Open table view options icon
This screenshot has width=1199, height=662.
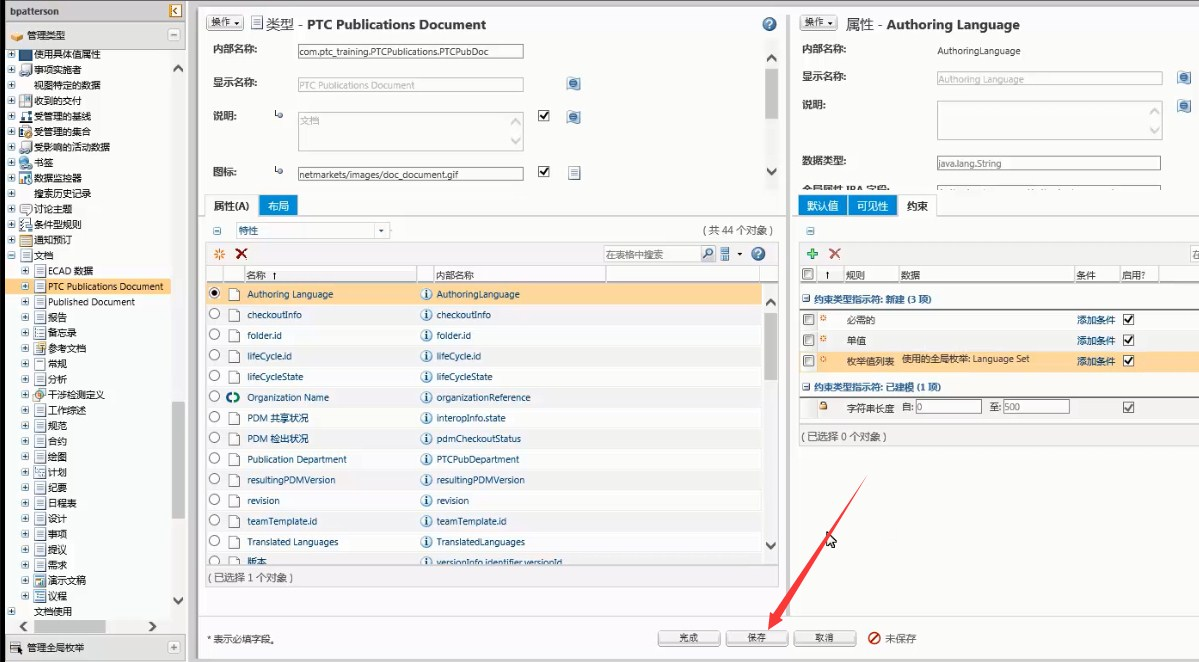[x=726, y=254]
